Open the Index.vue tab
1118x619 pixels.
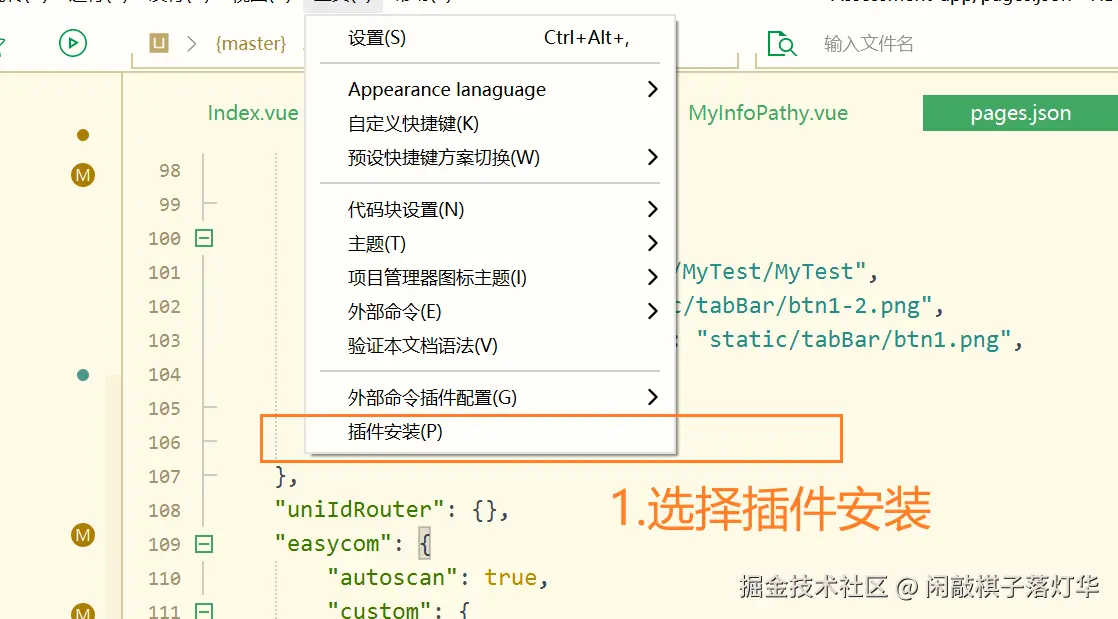point(253,113)
